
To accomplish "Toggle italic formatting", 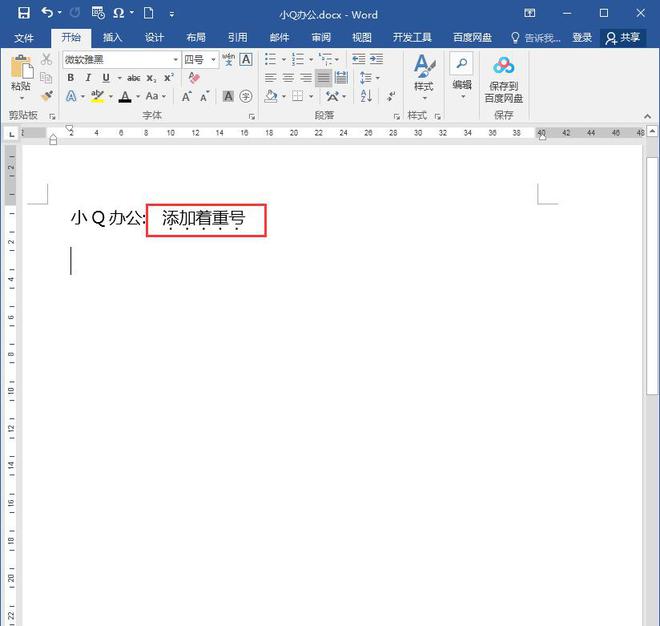I will pos(88,78).
